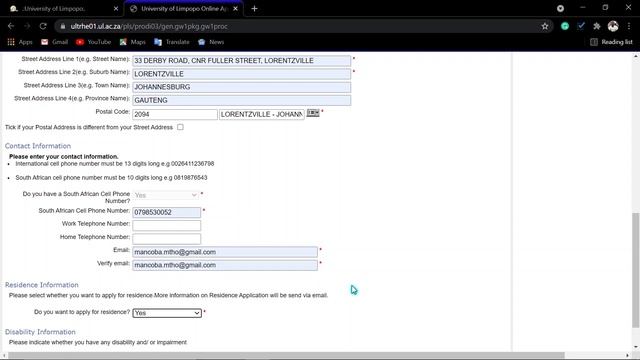
Task: Open the News bookmark
Action: pos(211,42)
